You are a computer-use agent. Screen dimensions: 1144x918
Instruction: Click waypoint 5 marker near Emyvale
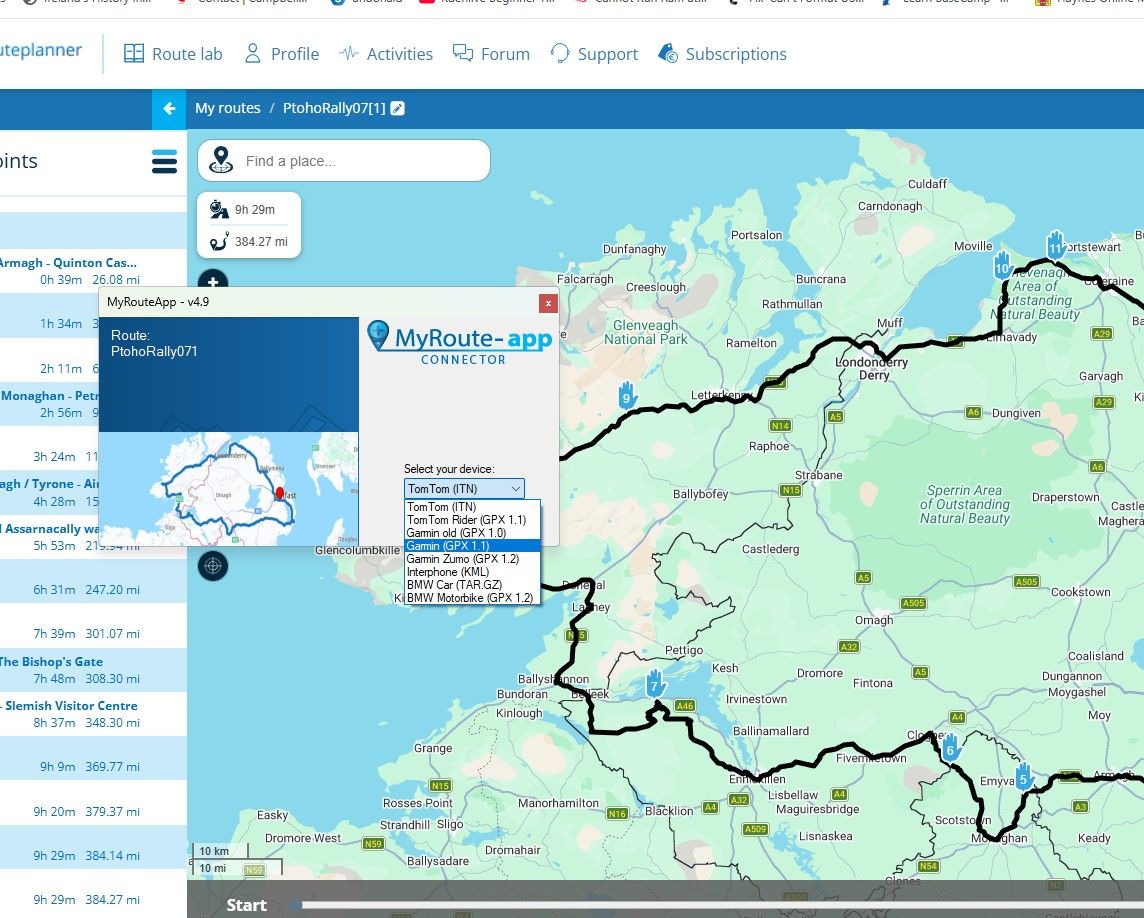pyautogui.click(x=1024, y=776)
